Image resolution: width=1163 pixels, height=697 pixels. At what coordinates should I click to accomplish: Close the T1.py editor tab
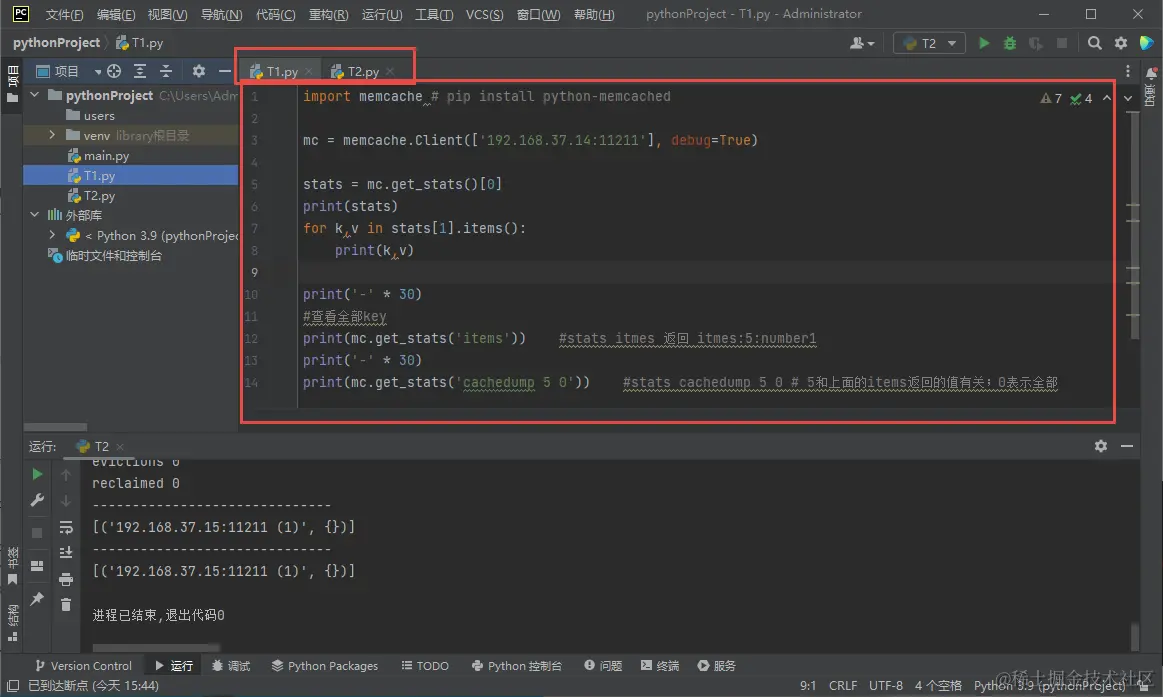(309, 71)
